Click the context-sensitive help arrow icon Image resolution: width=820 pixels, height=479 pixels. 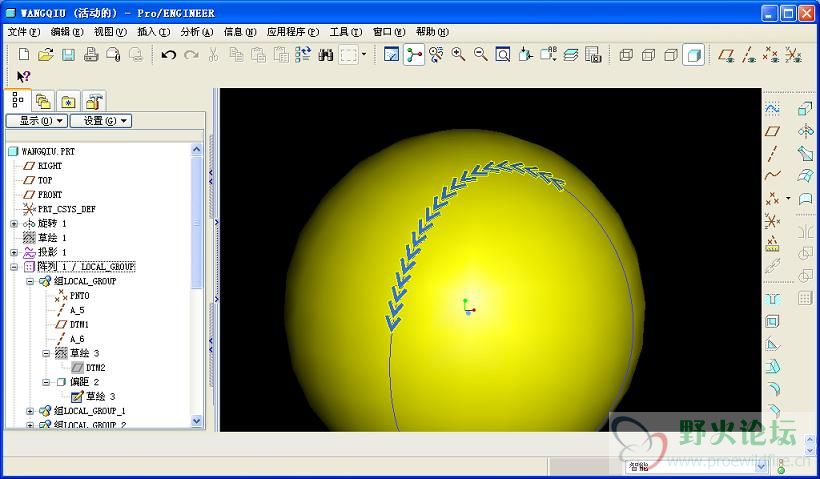coord(24,77)
